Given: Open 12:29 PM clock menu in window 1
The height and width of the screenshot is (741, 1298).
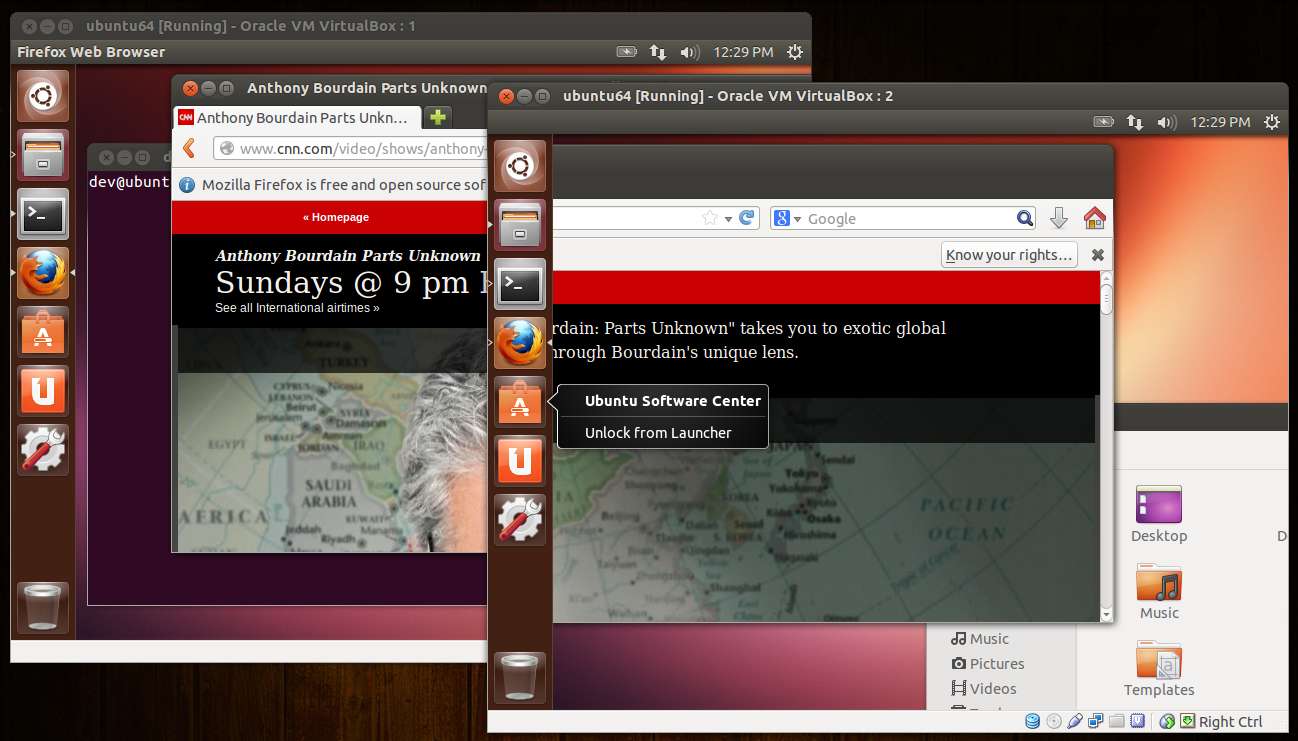Looking at the screenshot, I should [x=743, y=52].
